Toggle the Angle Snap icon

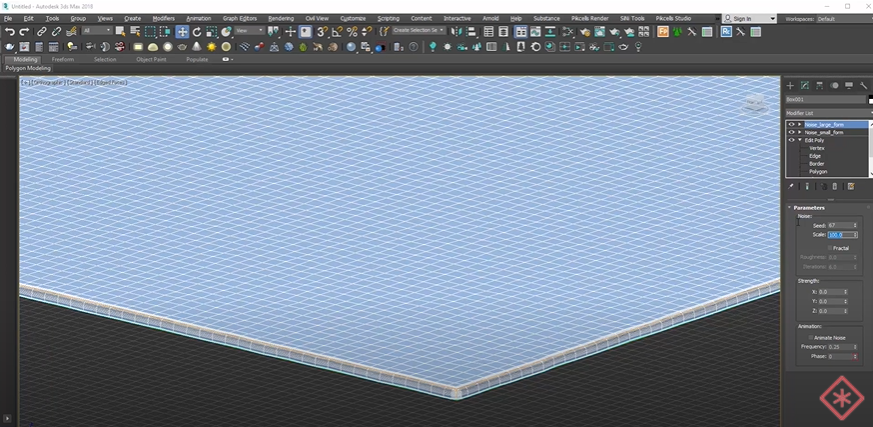337,32
